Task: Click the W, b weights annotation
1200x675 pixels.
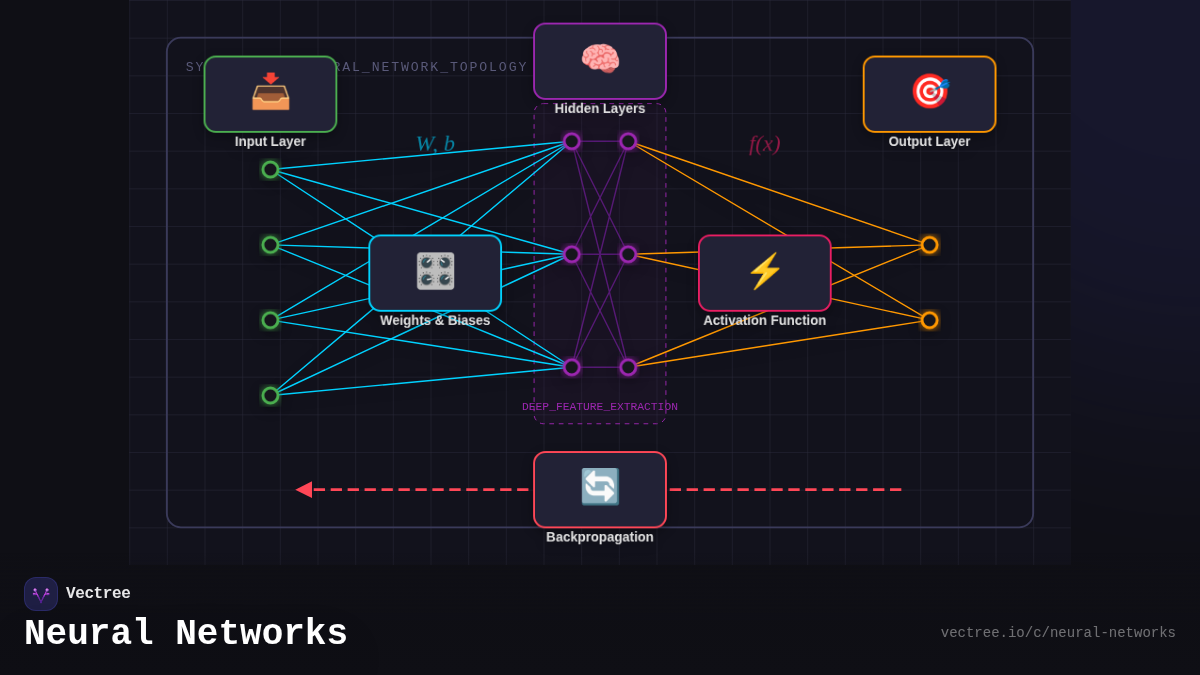Action: (434, 141)
